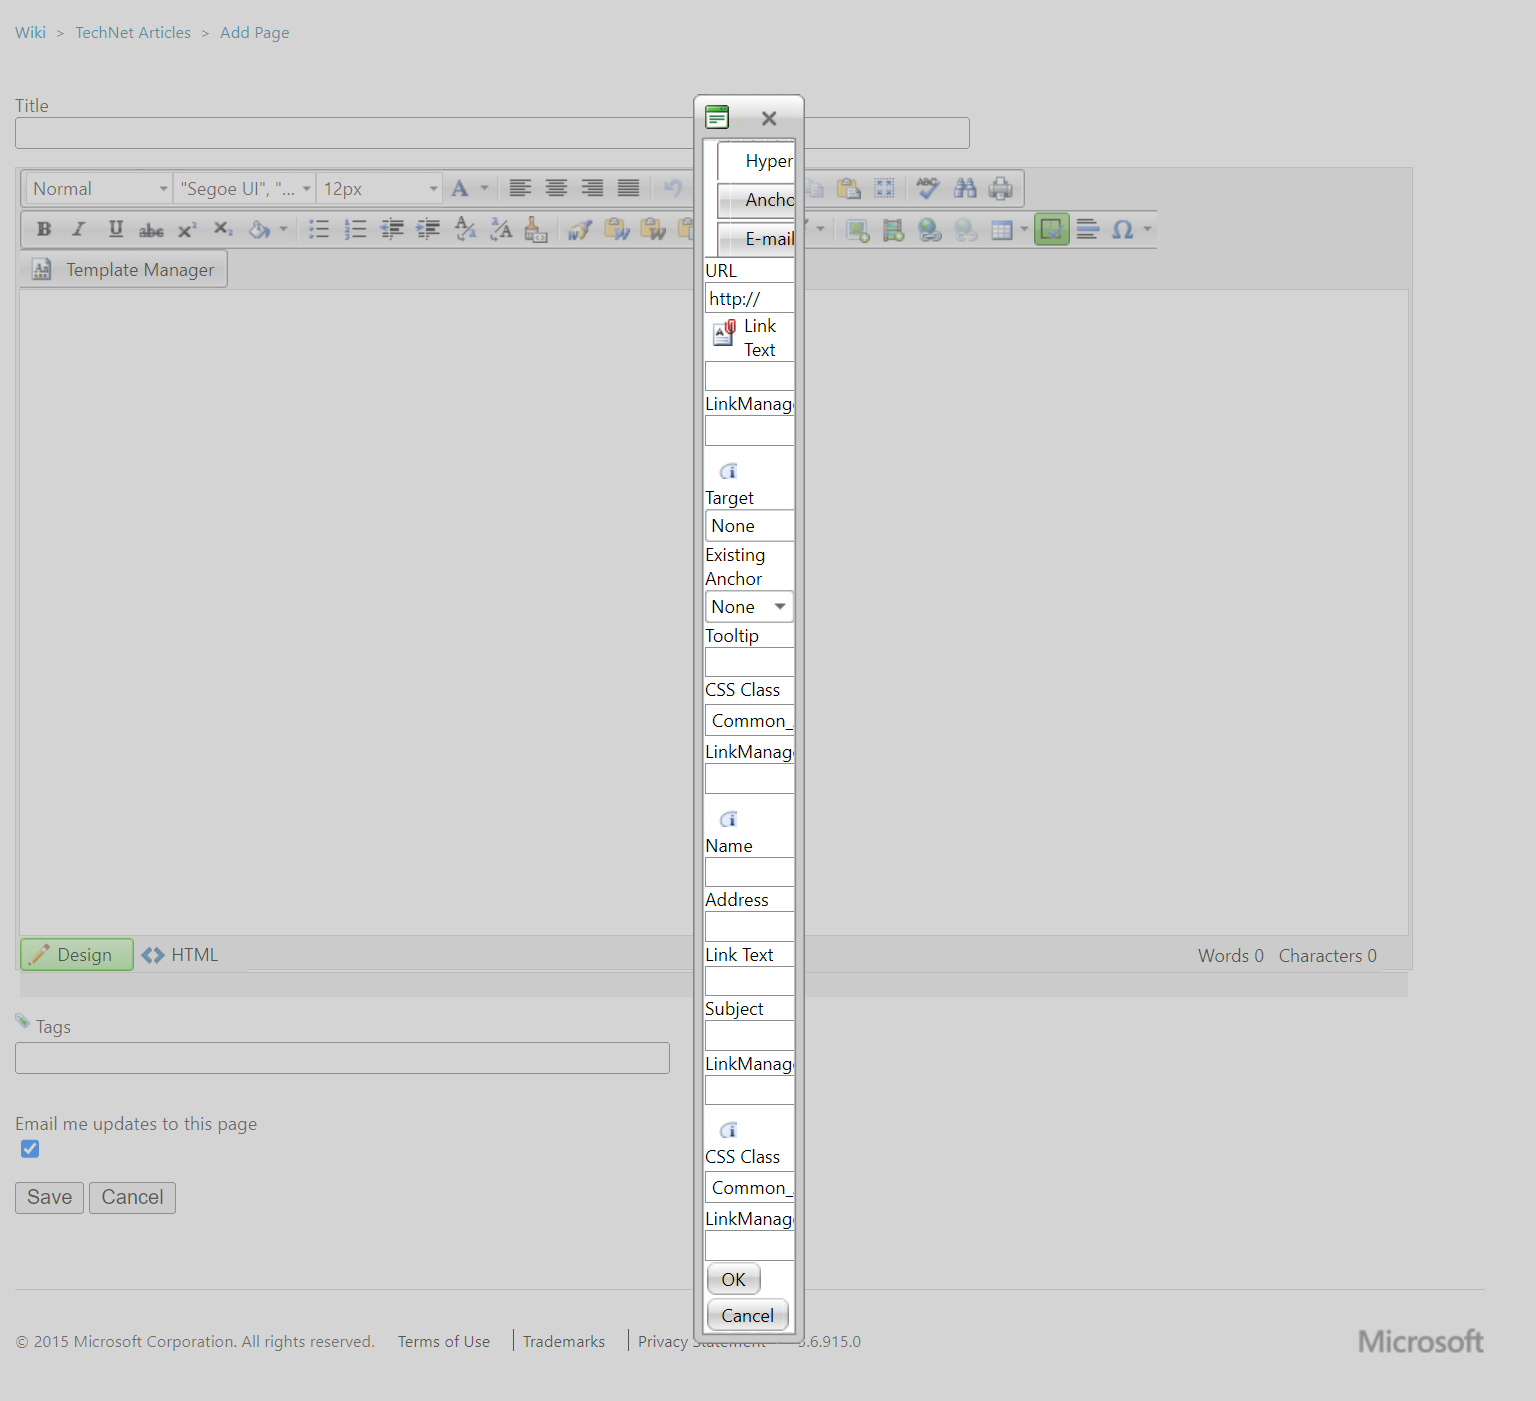Open Find and Replace with the binoculars icon
1536x1401 pixels.
tap(965, 188)
